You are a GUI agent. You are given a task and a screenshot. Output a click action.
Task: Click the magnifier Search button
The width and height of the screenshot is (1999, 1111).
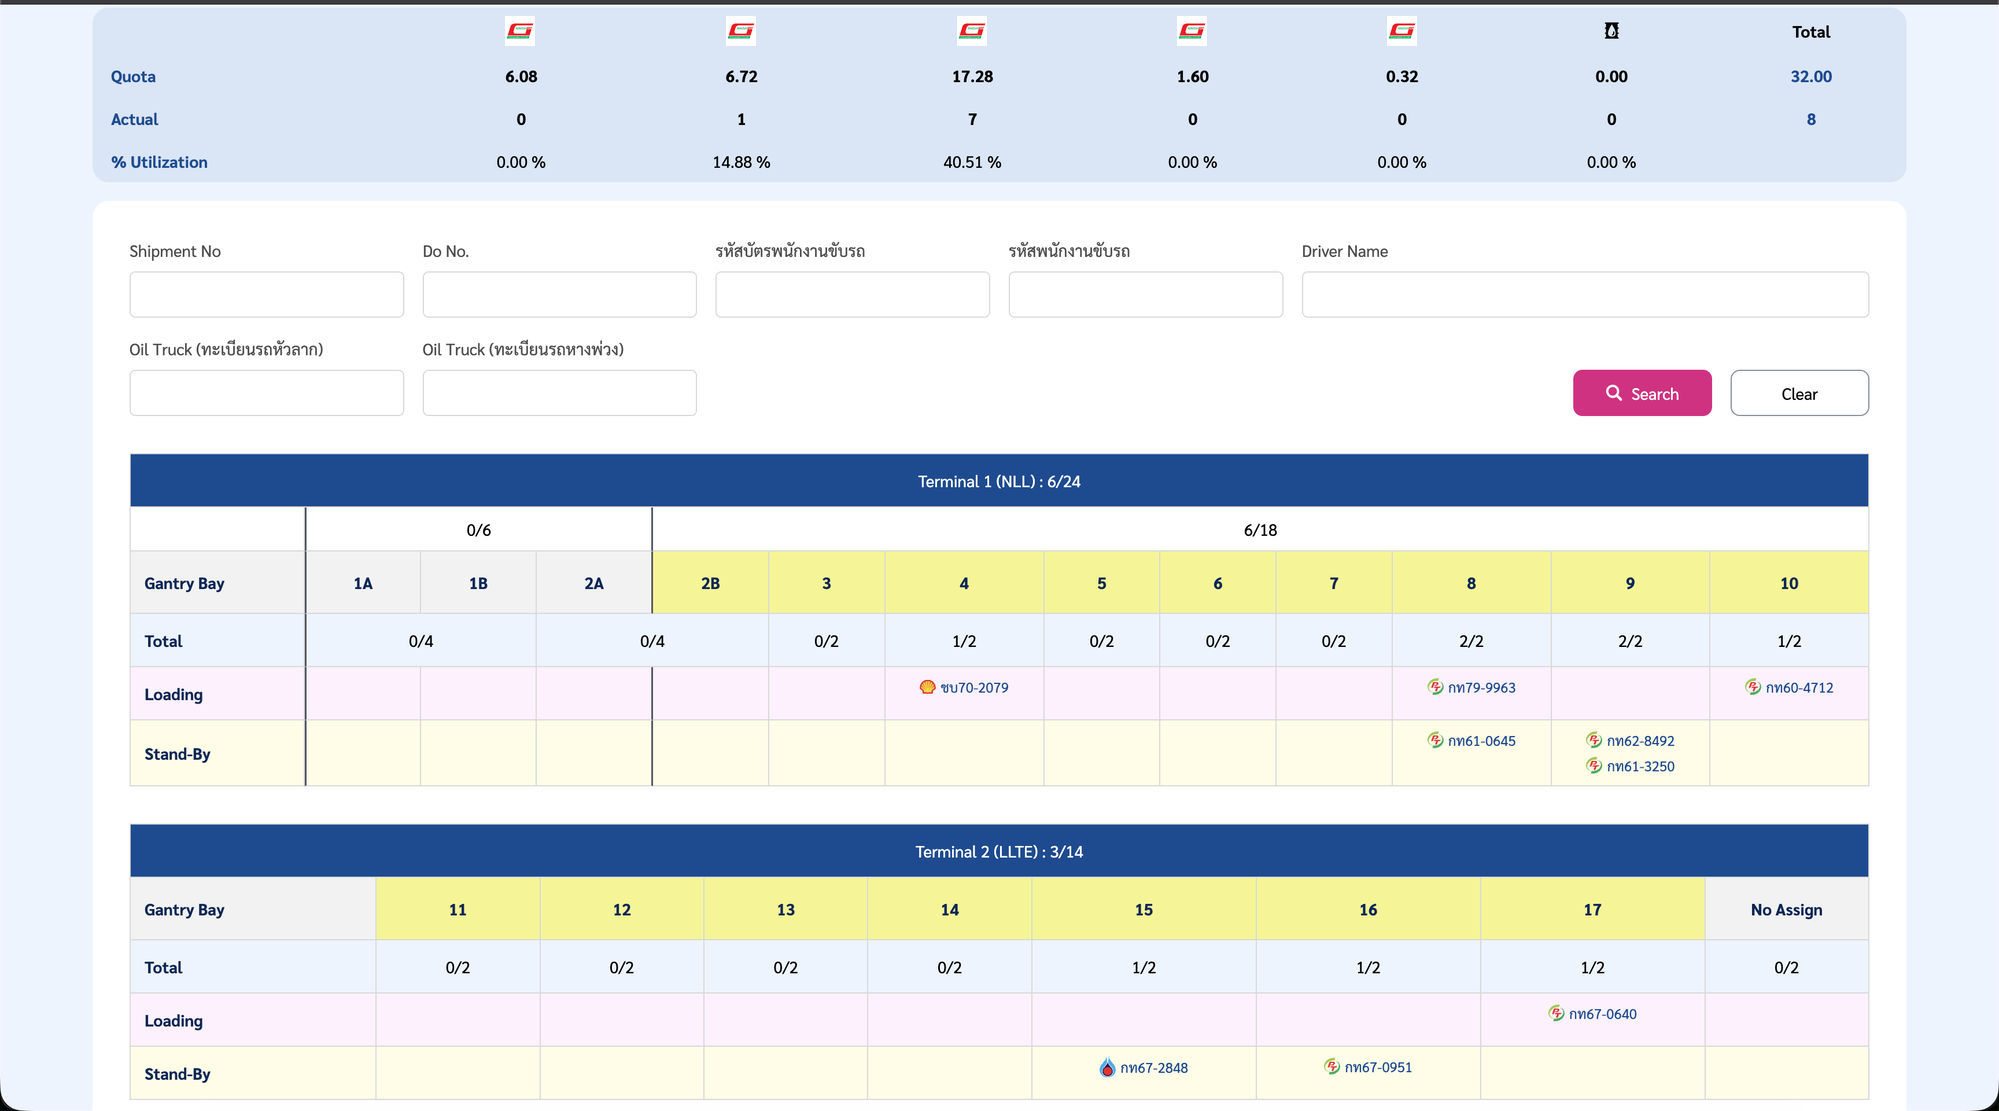1642,393
